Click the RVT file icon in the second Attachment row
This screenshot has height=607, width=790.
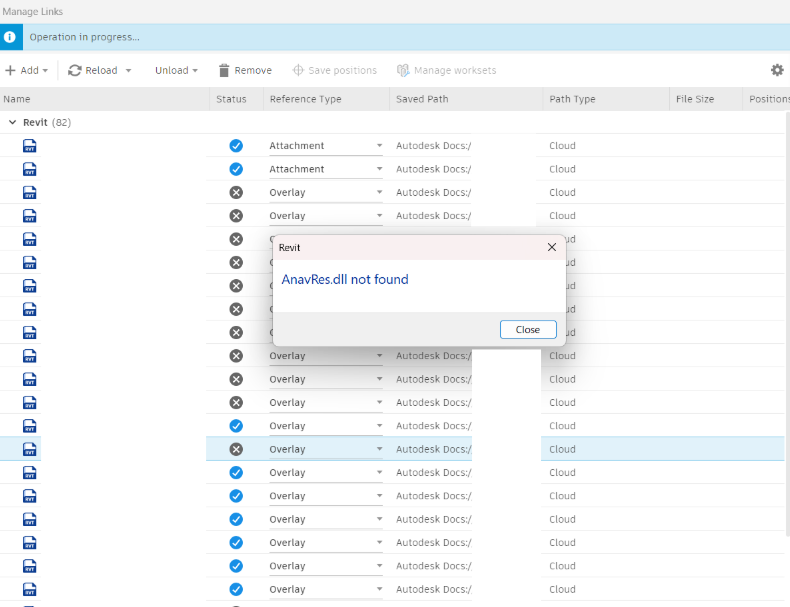coord(30,169)
